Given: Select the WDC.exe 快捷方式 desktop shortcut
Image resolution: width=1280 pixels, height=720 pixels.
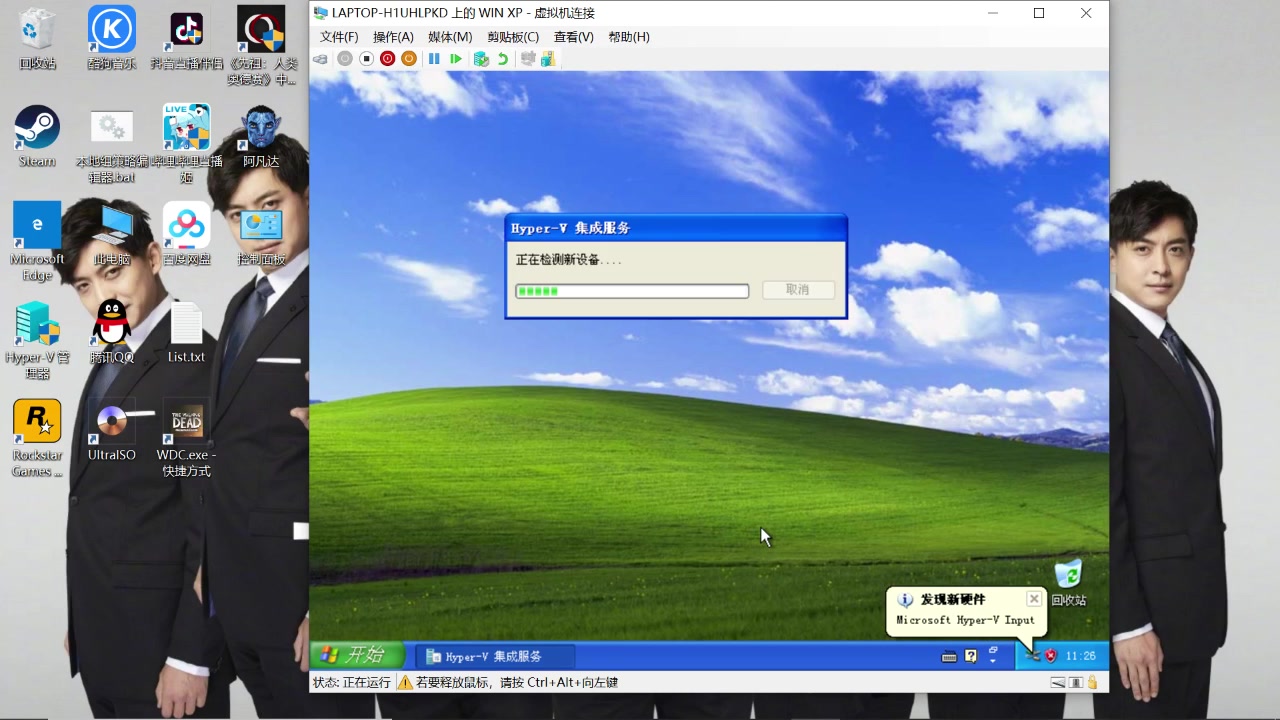Looking at the screenshot, I should coord(187,438).
